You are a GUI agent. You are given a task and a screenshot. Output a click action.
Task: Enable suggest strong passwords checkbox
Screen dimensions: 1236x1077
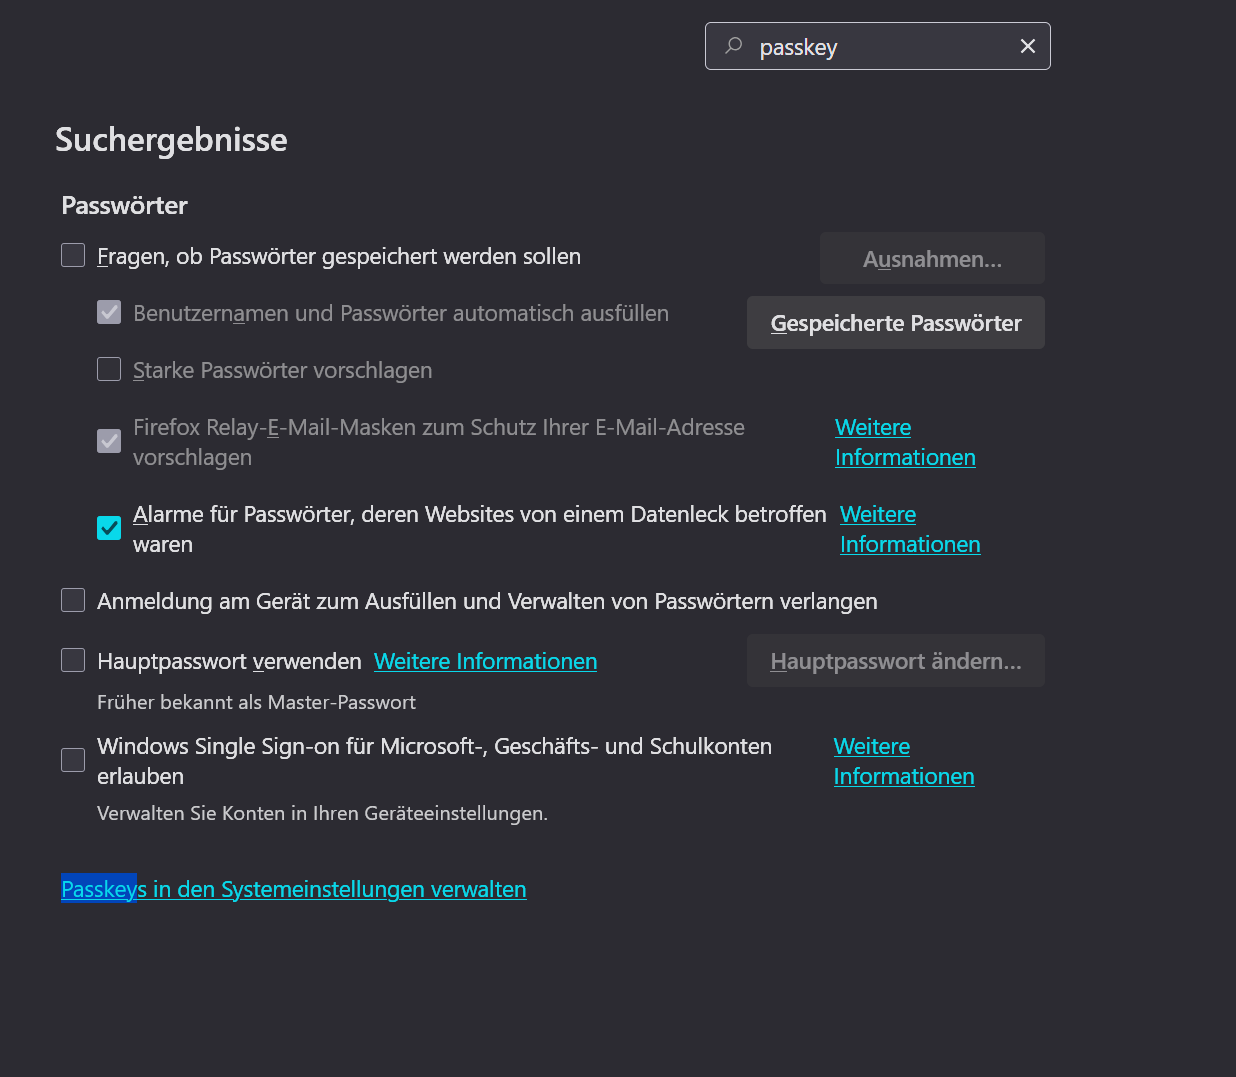[x=109, y=370]
